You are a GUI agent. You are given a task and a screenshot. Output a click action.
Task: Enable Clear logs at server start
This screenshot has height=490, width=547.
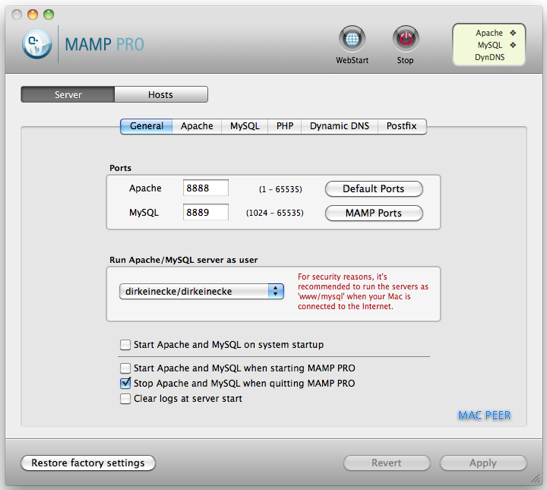tap(125, 398)
